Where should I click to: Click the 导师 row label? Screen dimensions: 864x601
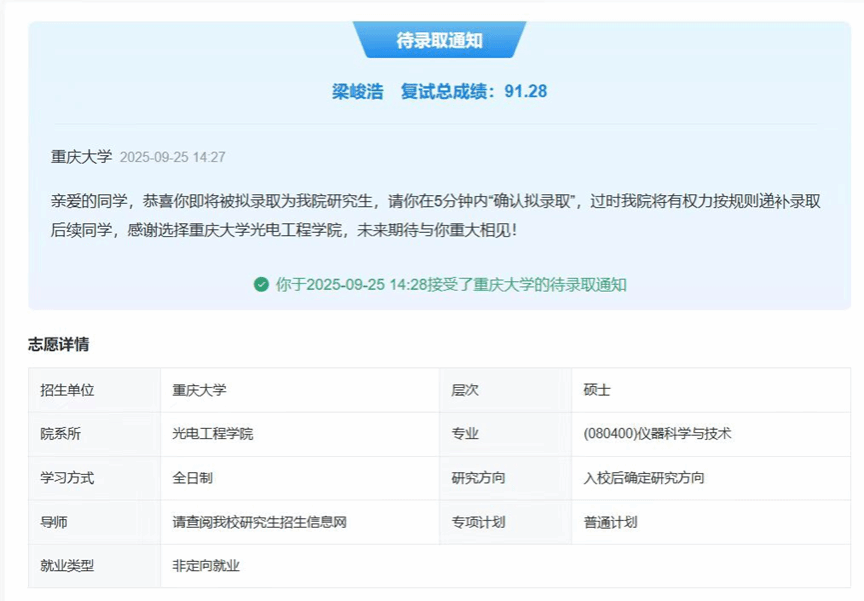coord(54,522)
